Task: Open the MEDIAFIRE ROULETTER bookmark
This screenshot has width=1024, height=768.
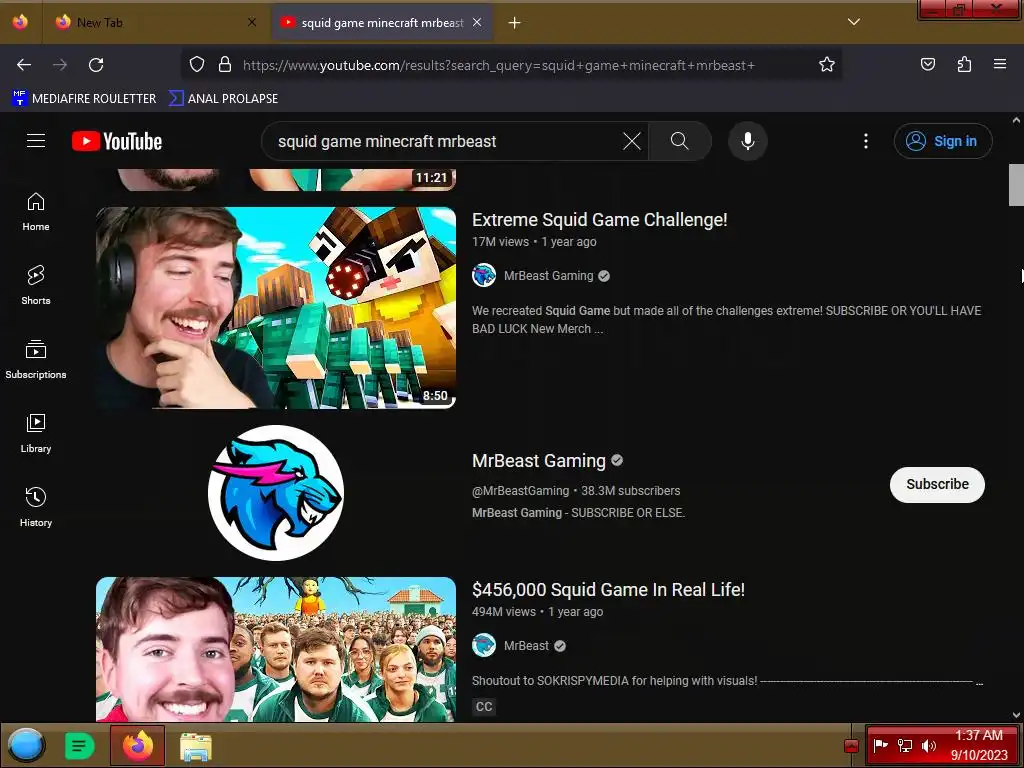Action: (x=84, y=99)
